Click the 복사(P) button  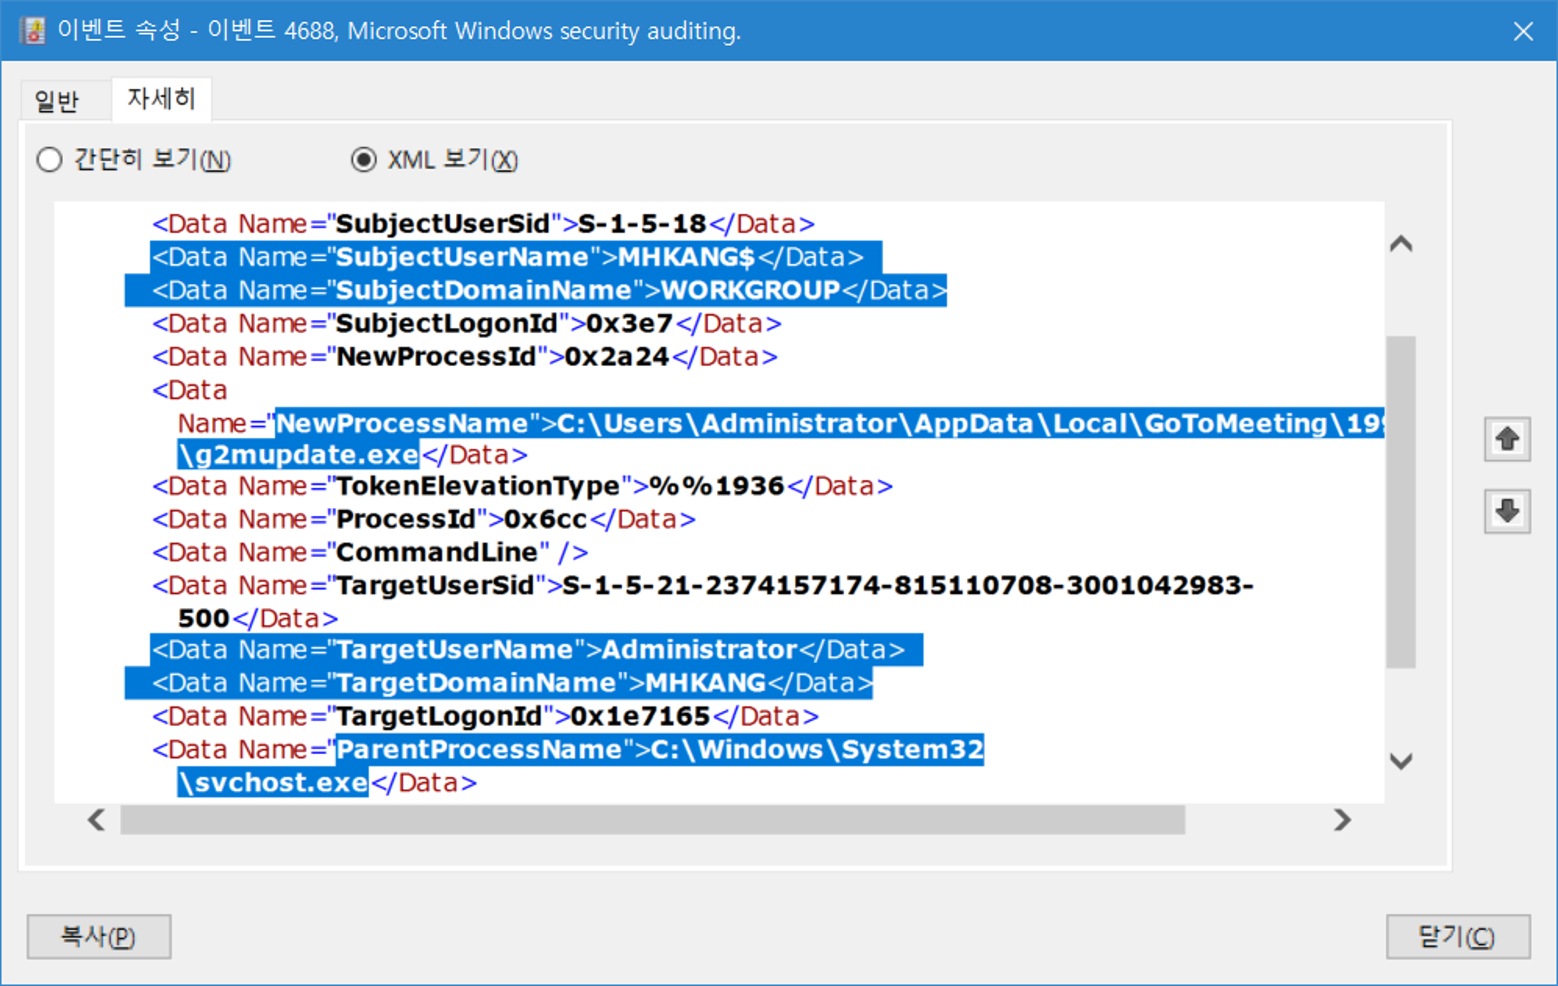point(99,937)
